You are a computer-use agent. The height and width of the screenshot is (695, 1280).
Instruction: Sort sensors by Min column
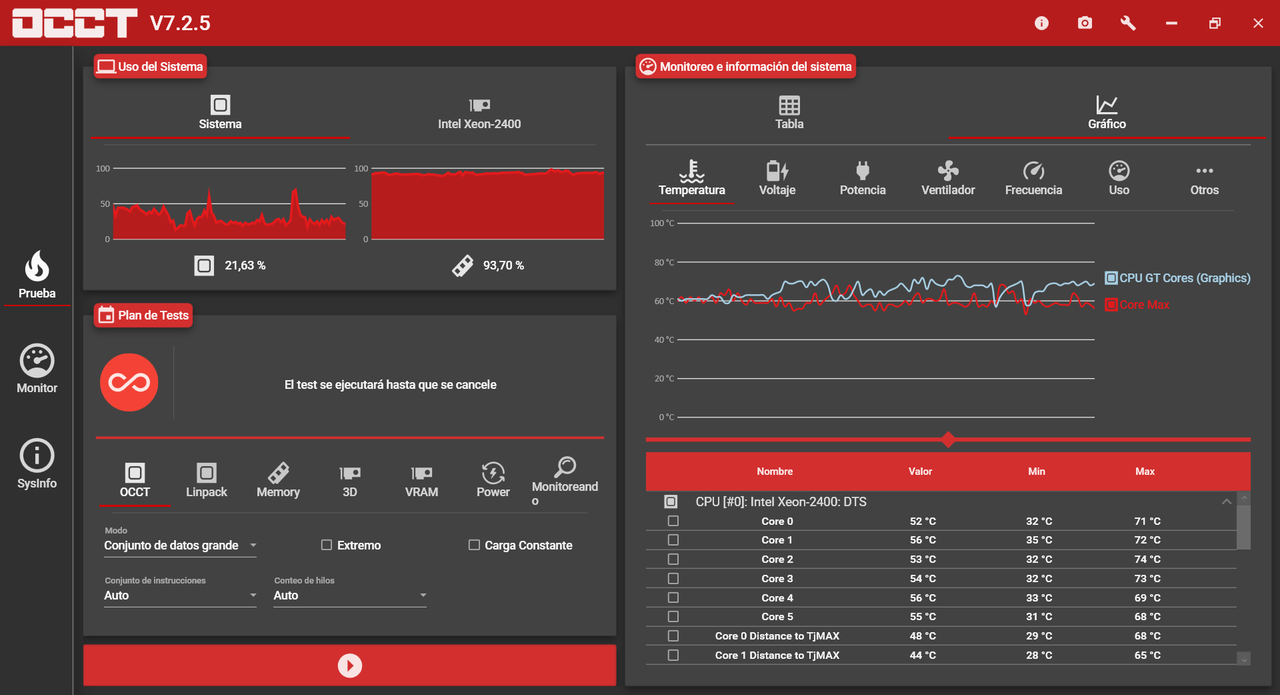pyautogui.click(x=1037, y=471)
